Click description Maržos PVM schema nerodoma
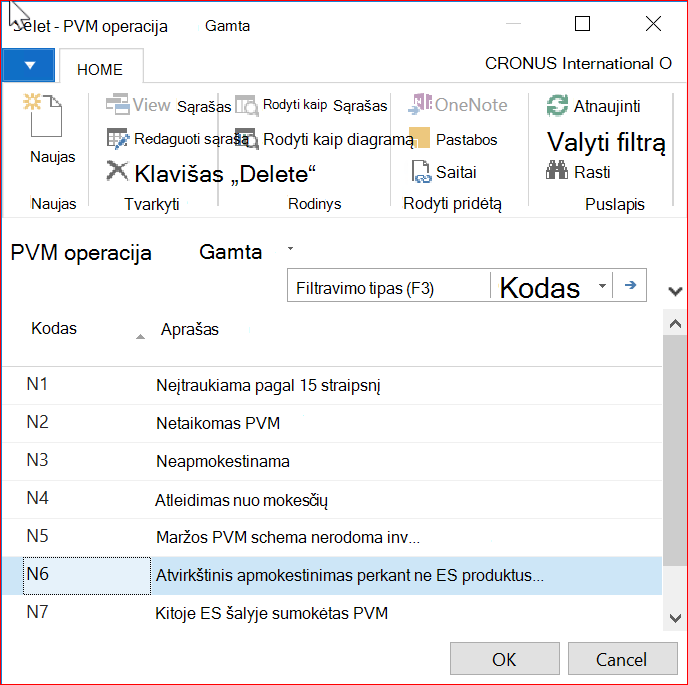This screenshot has height=685, width=688. [288, 538]
